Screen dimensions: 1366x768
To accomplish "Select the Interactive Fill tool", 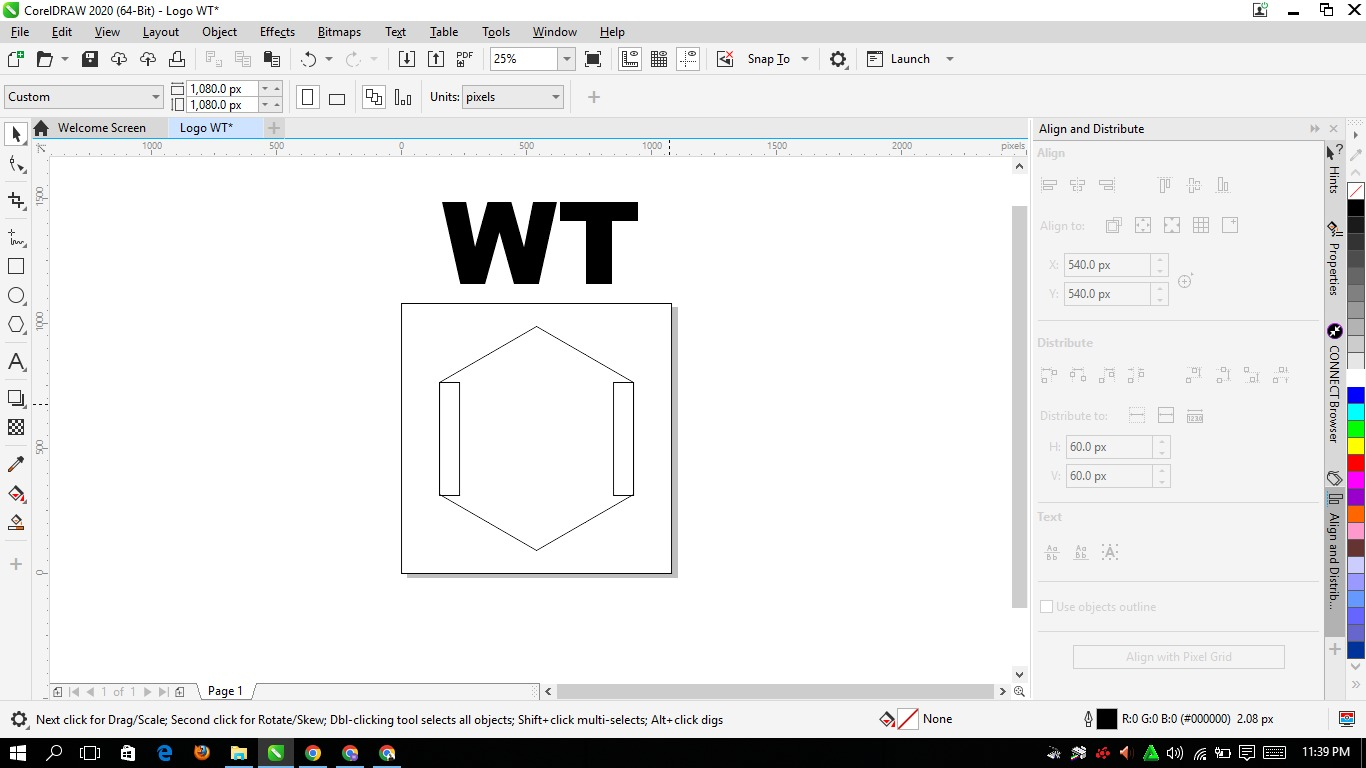I will point(16,494).
